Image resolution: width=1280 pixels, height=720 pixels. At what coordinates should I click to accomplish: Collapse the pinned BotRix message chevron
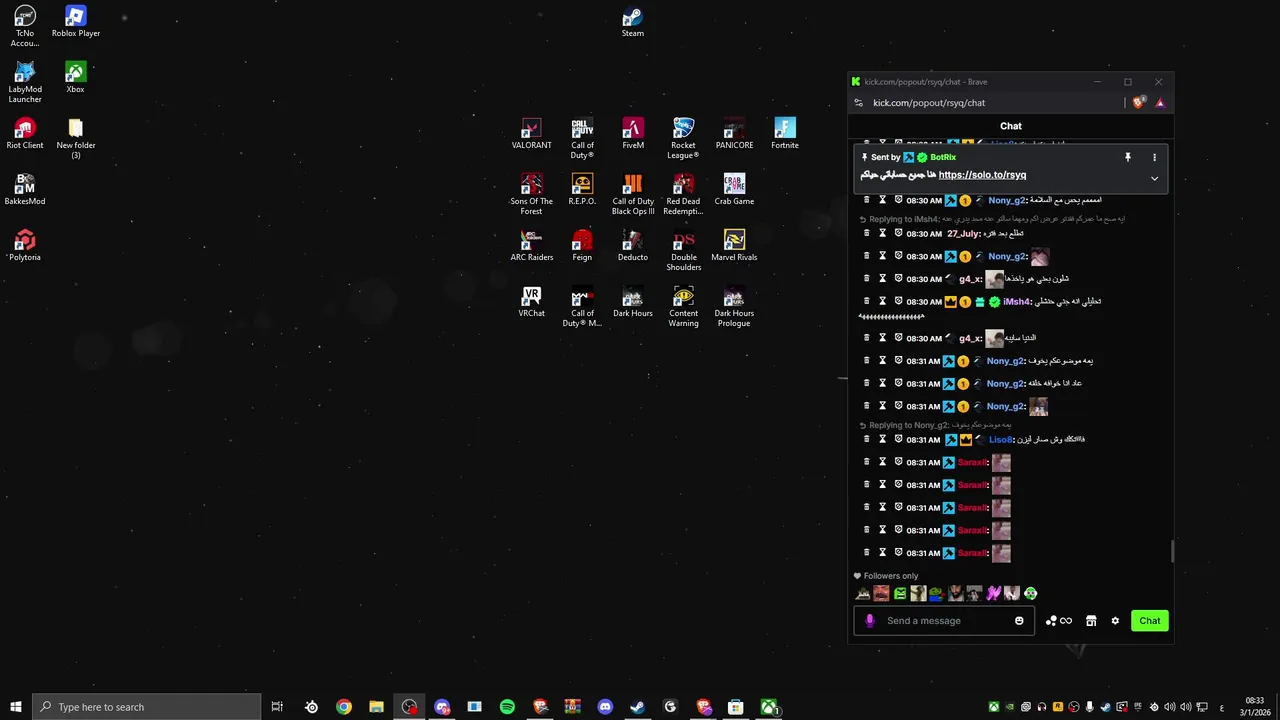click(x=1154, y=178)
